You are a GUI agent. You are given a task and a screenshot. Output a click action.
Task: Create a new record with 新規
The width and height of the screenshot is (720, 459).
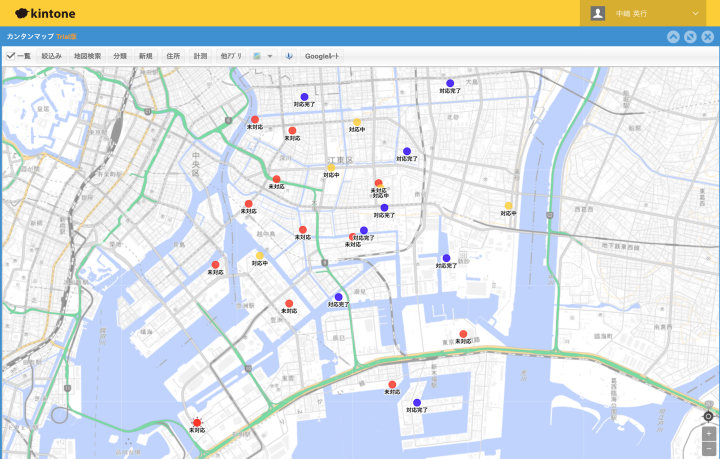[x=146, y=56]
